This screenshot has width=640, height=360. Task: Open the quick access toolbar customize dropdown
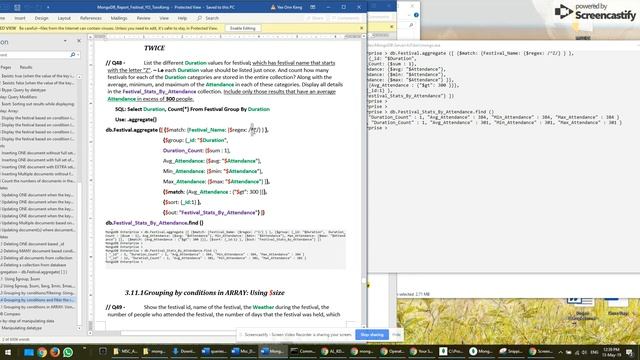48,7
